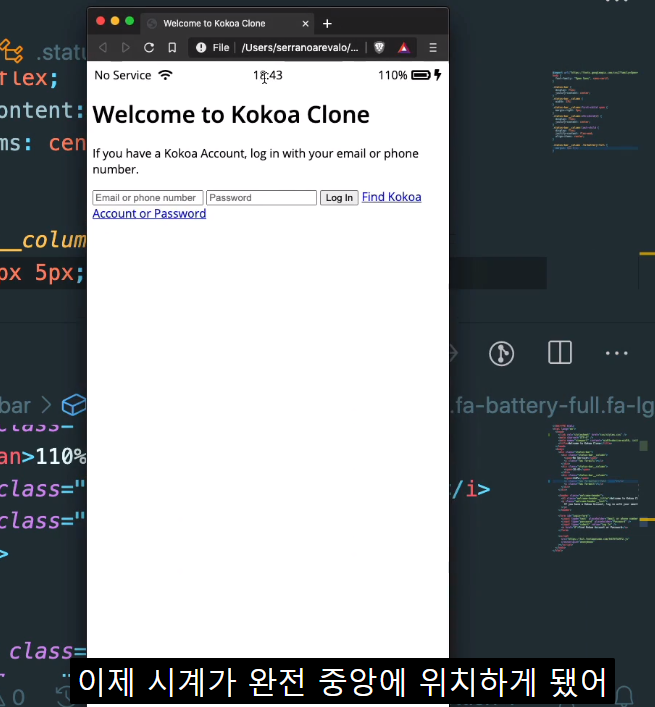Click the wifi icon in status bar
Image resolution: width=655 pixels, height=707 pixels.
coord(165,75)
